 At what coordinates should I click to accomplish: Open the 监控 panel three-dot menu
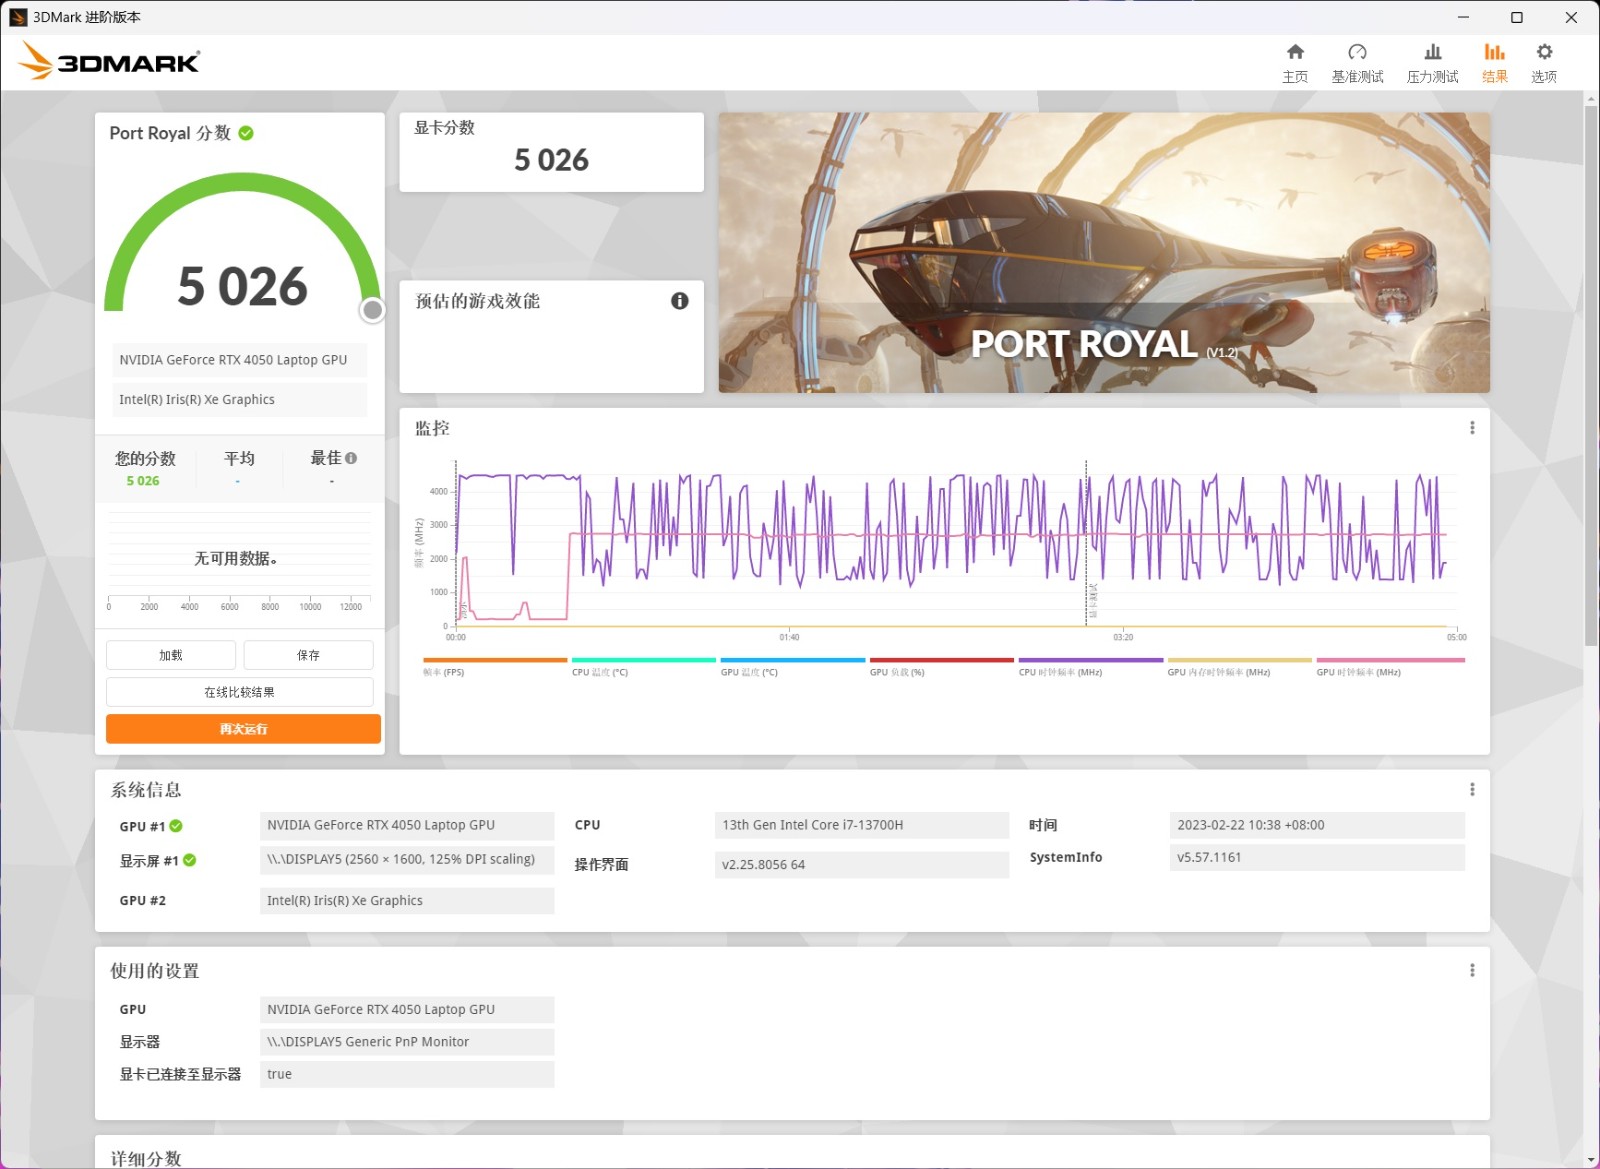(1472, 428)
